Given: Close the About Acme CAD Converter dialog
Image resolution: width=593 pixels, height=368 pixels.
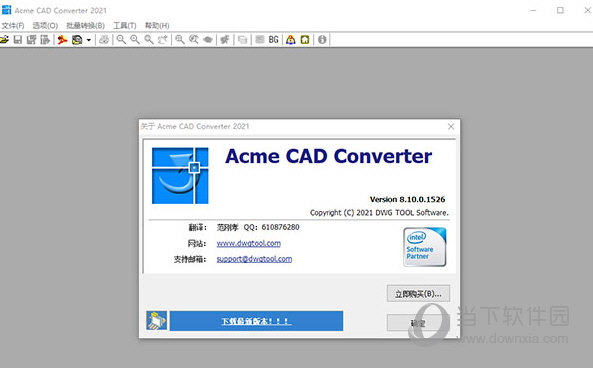Looking at the screenshot, I should [x=451, y=126].
